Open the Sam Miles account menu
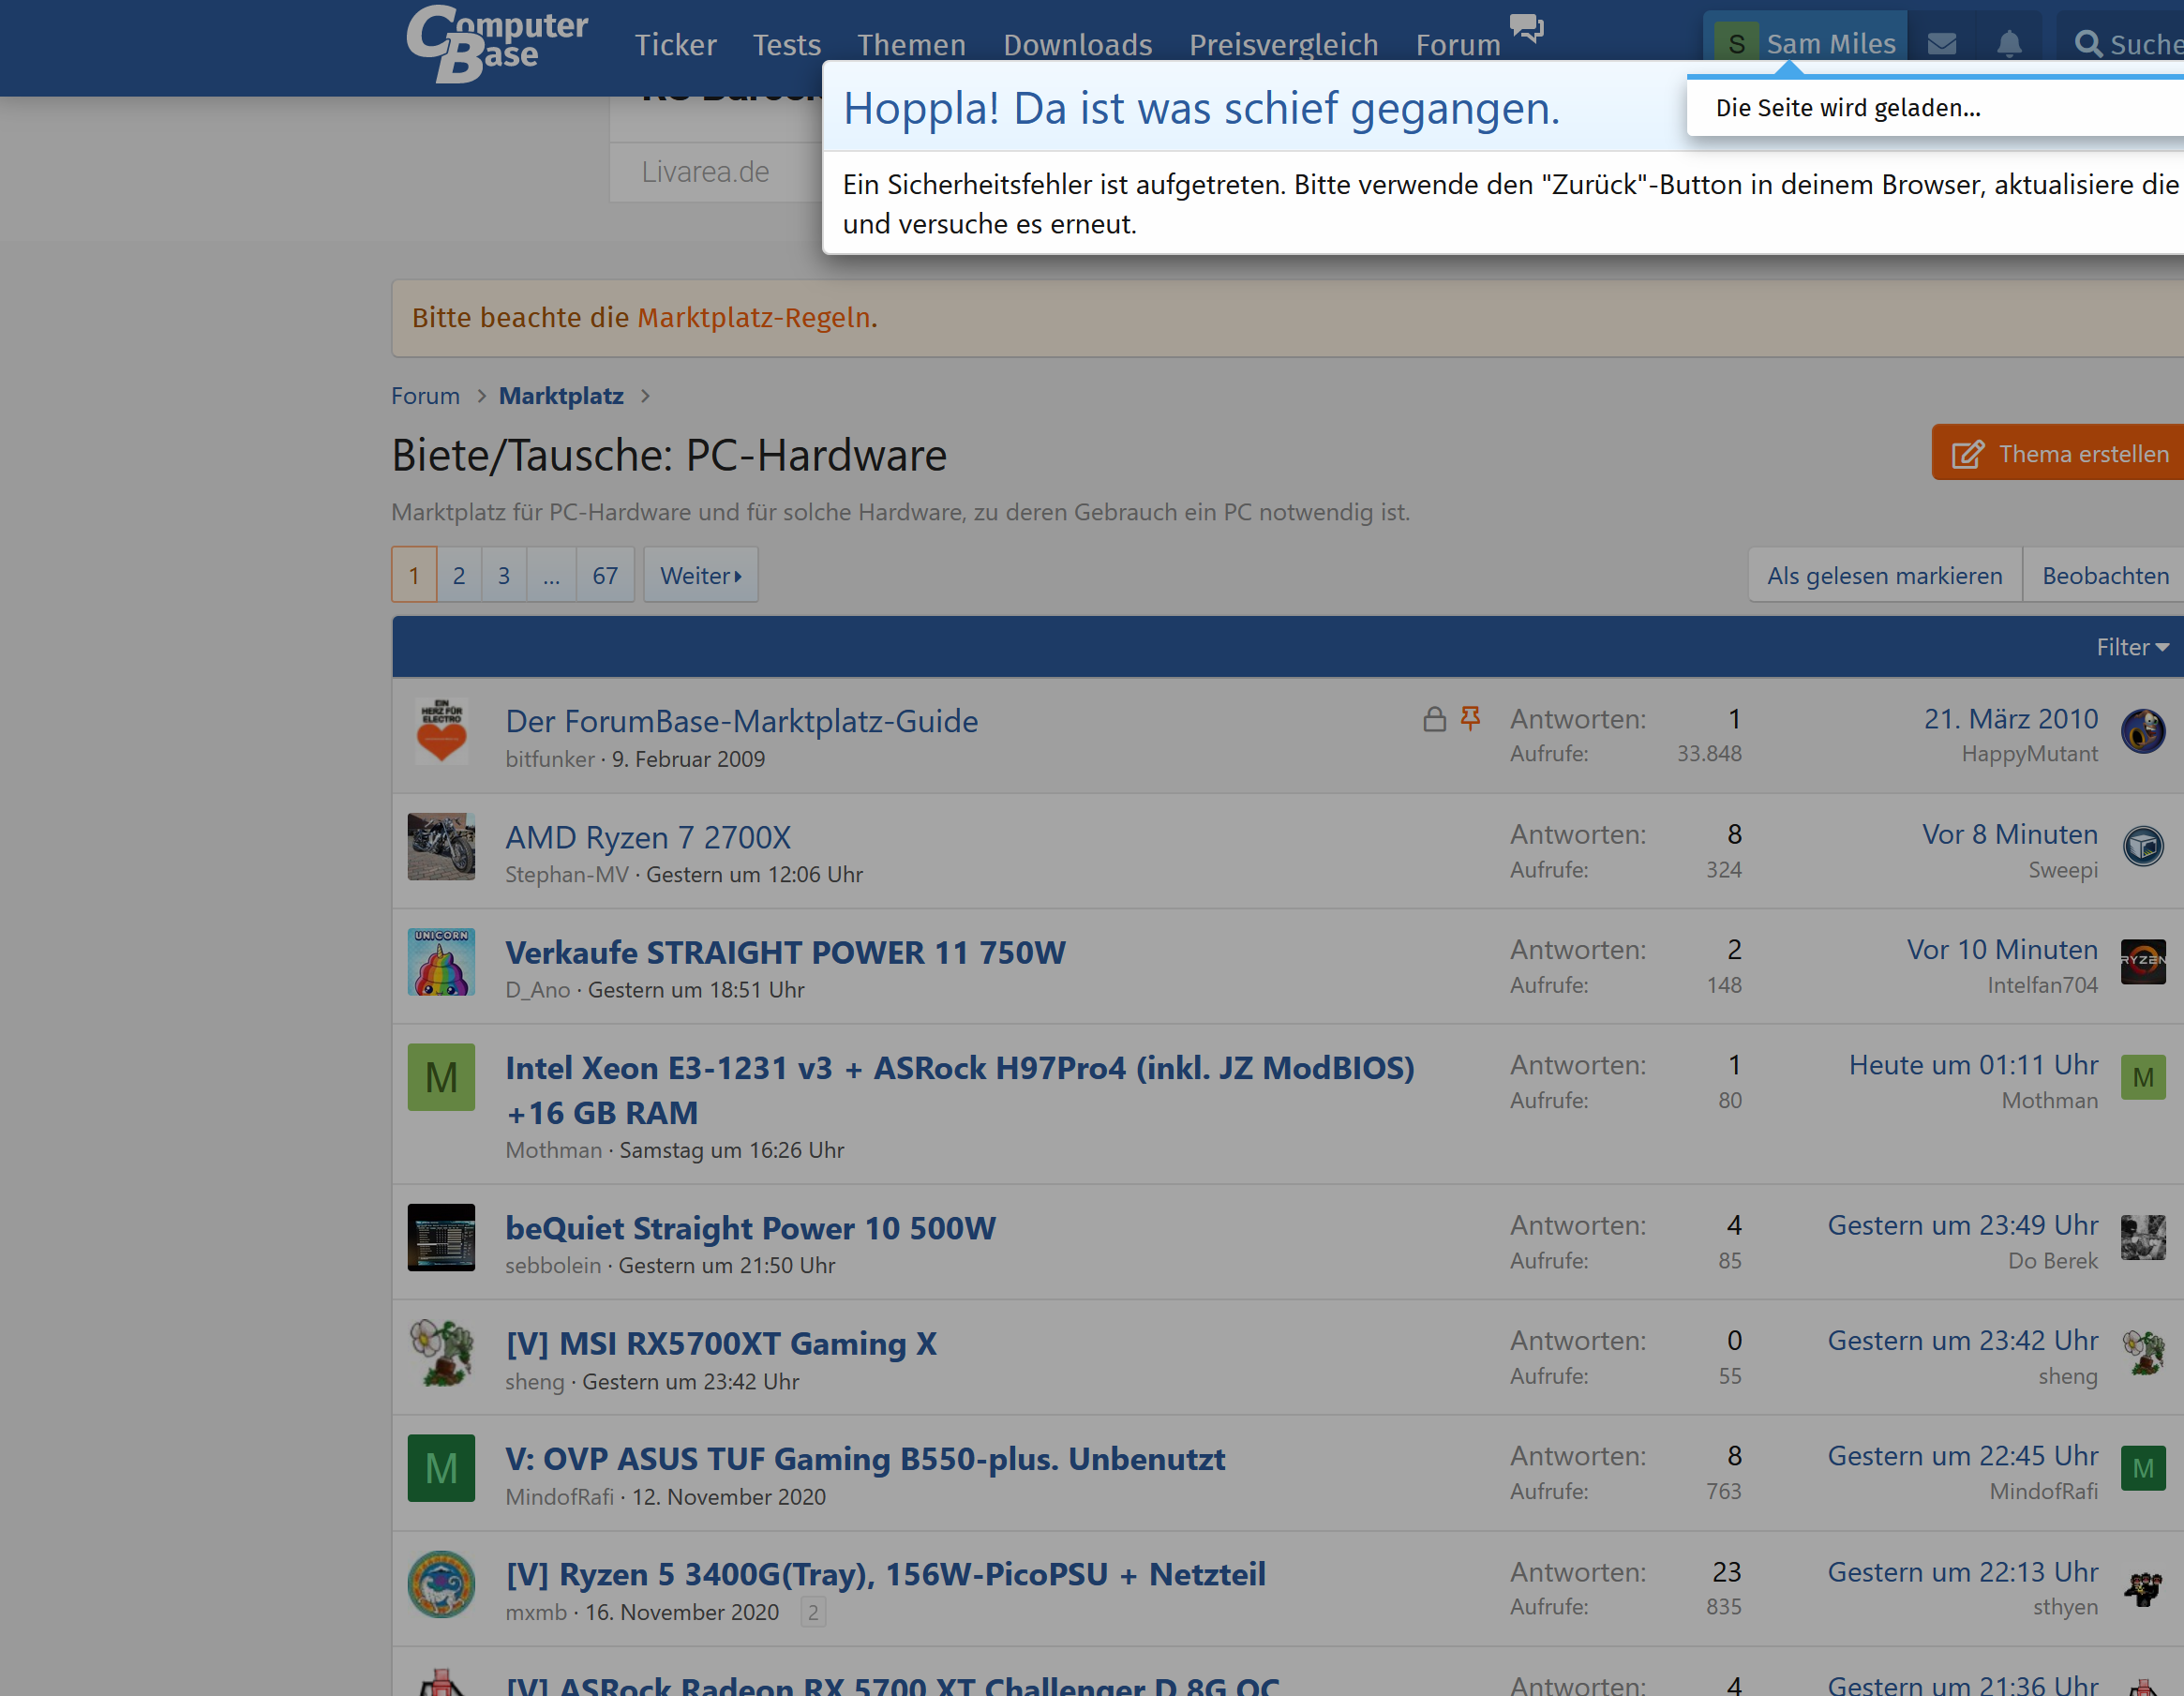 (x=1806, y=44)
